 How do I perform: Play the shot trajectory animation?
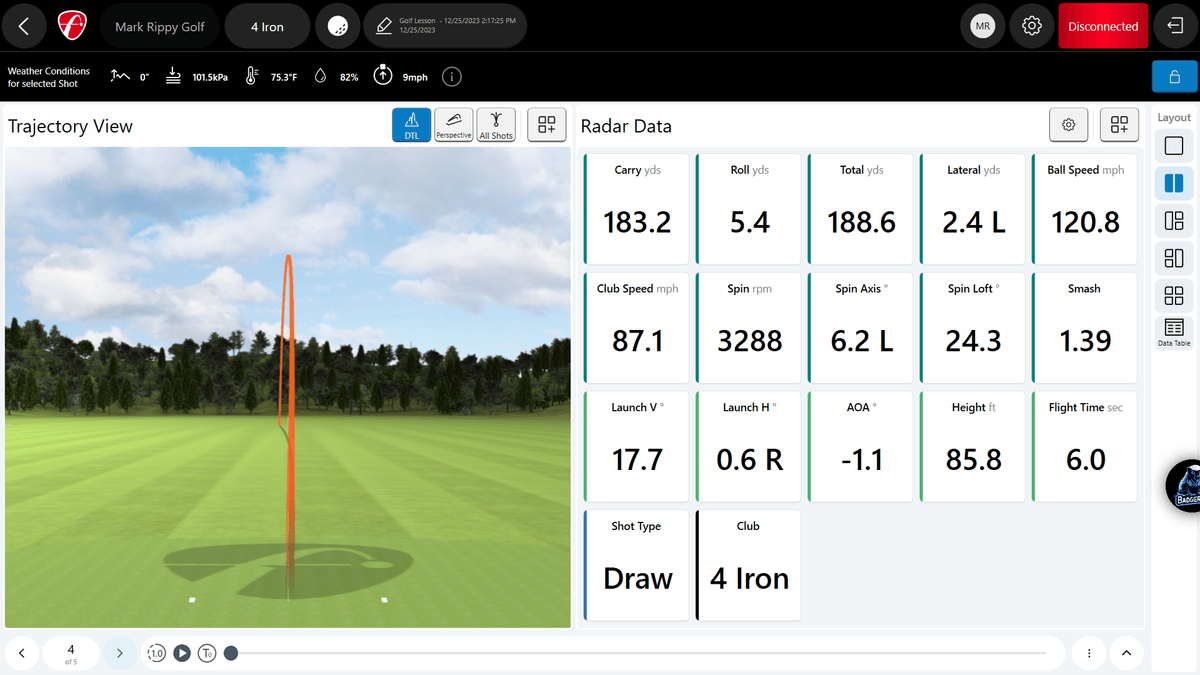182,653
